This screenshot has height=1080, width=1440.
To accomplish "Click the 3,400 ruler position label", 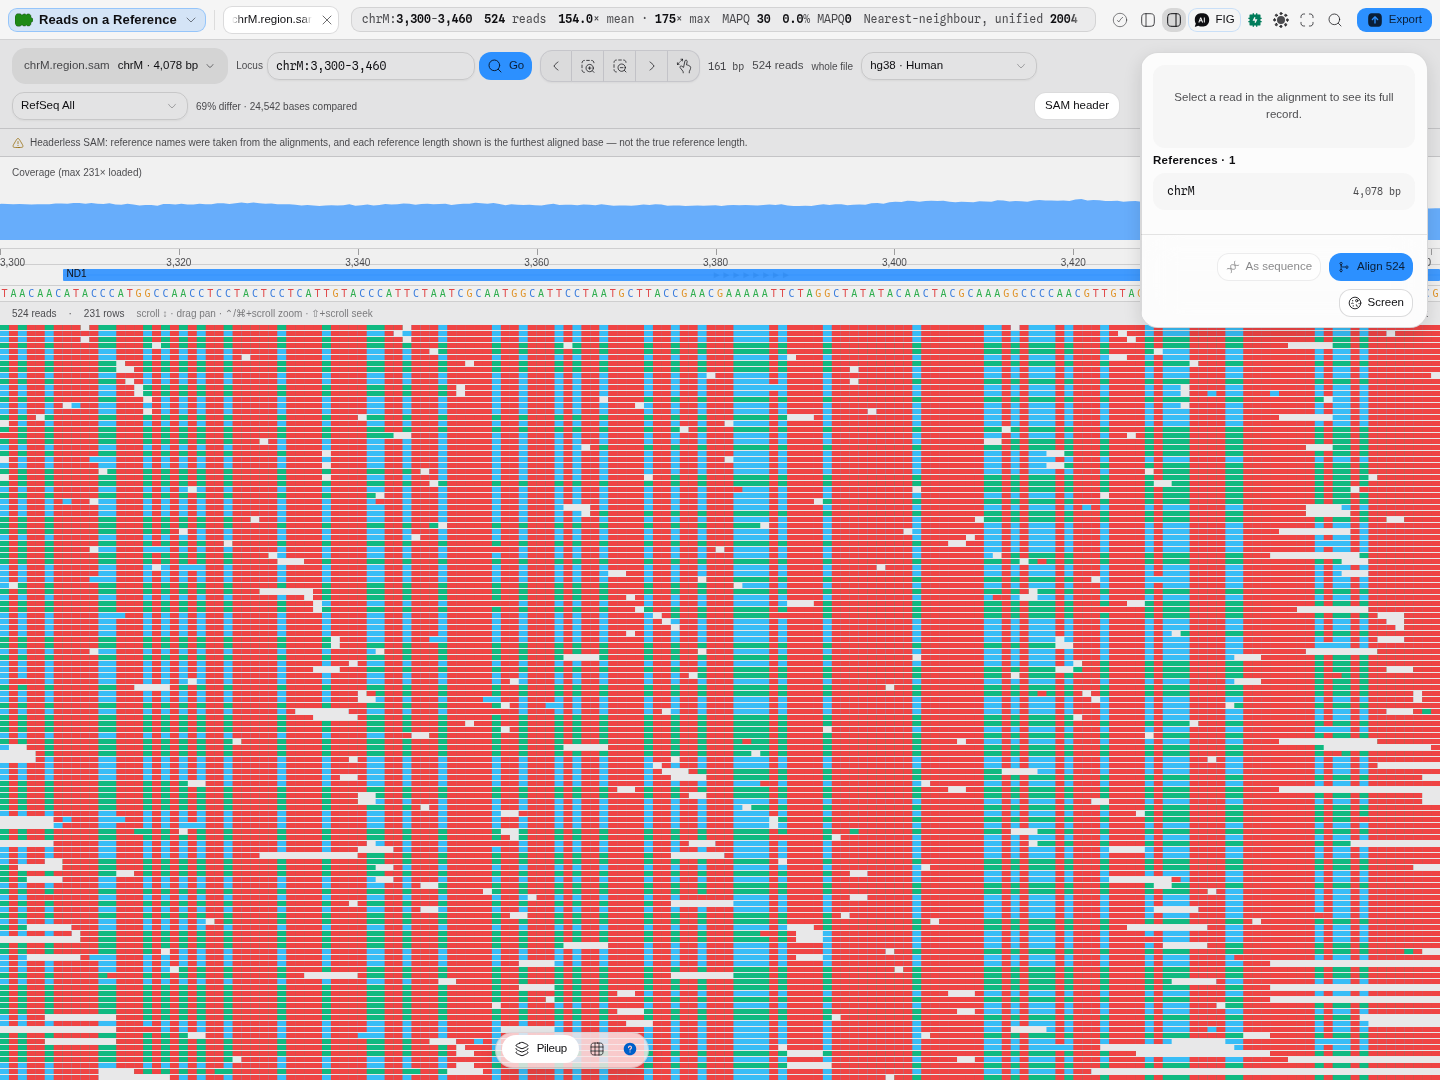I will coord(894,262).
